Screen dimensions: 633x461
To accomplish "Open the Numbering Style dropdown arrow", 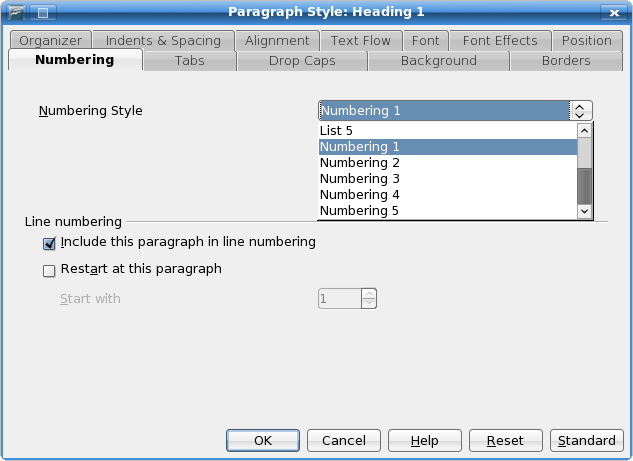I will (581, 110).
